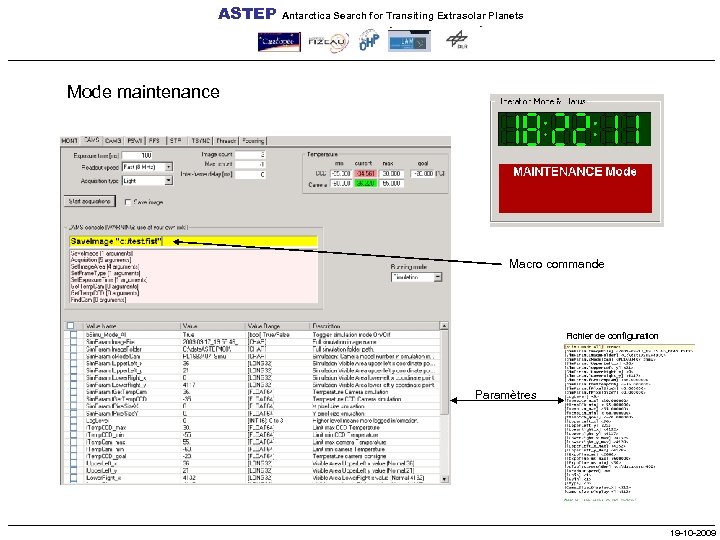Switch to the TSYNC tab
Image resolution: width=720 pixels, height=540 pixels.
(201, 141)
